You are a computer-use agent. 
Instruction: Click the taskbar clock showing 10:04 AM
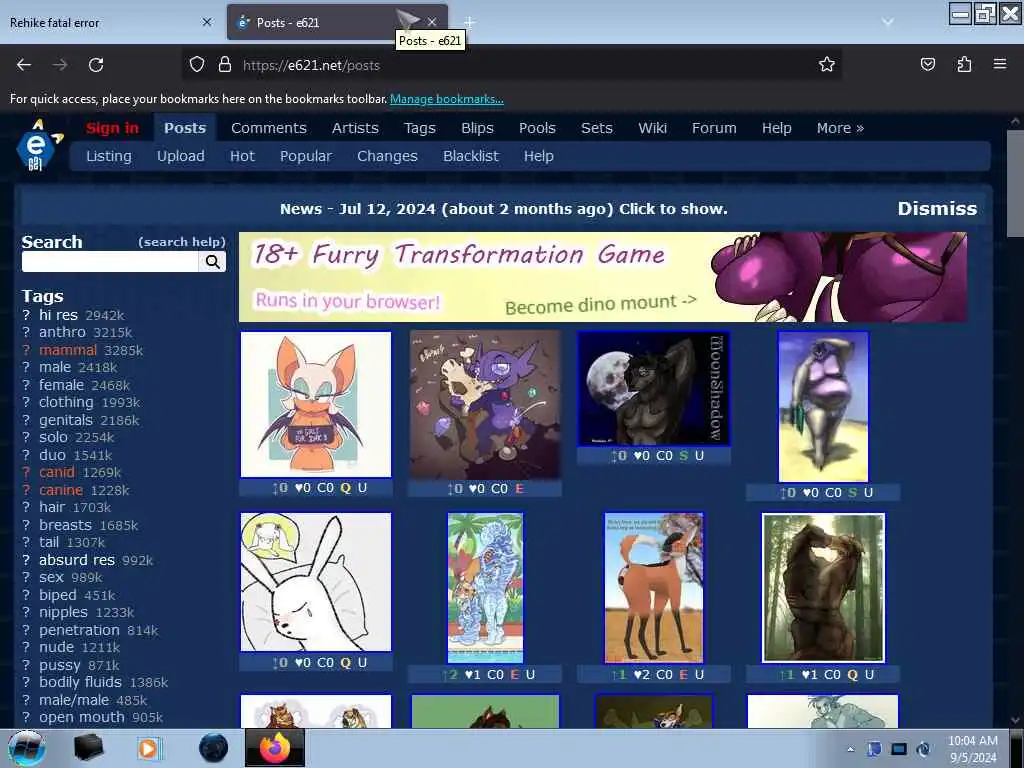[x=972, y=749]
